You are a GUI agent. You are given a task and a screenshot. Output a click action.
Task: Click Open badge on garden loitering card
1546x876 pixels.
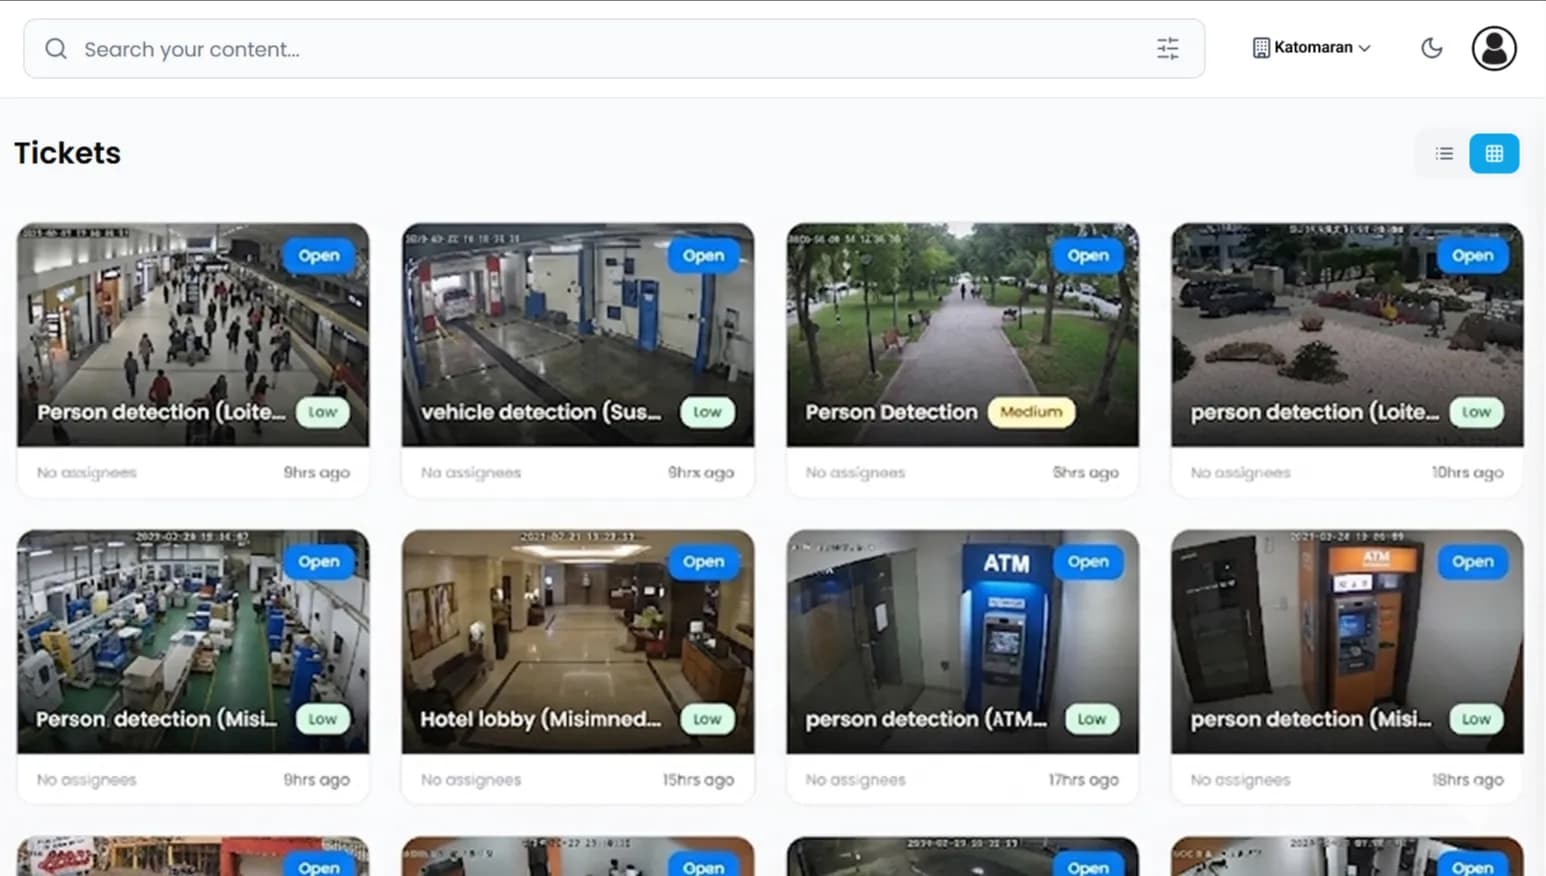point(1472,256)
